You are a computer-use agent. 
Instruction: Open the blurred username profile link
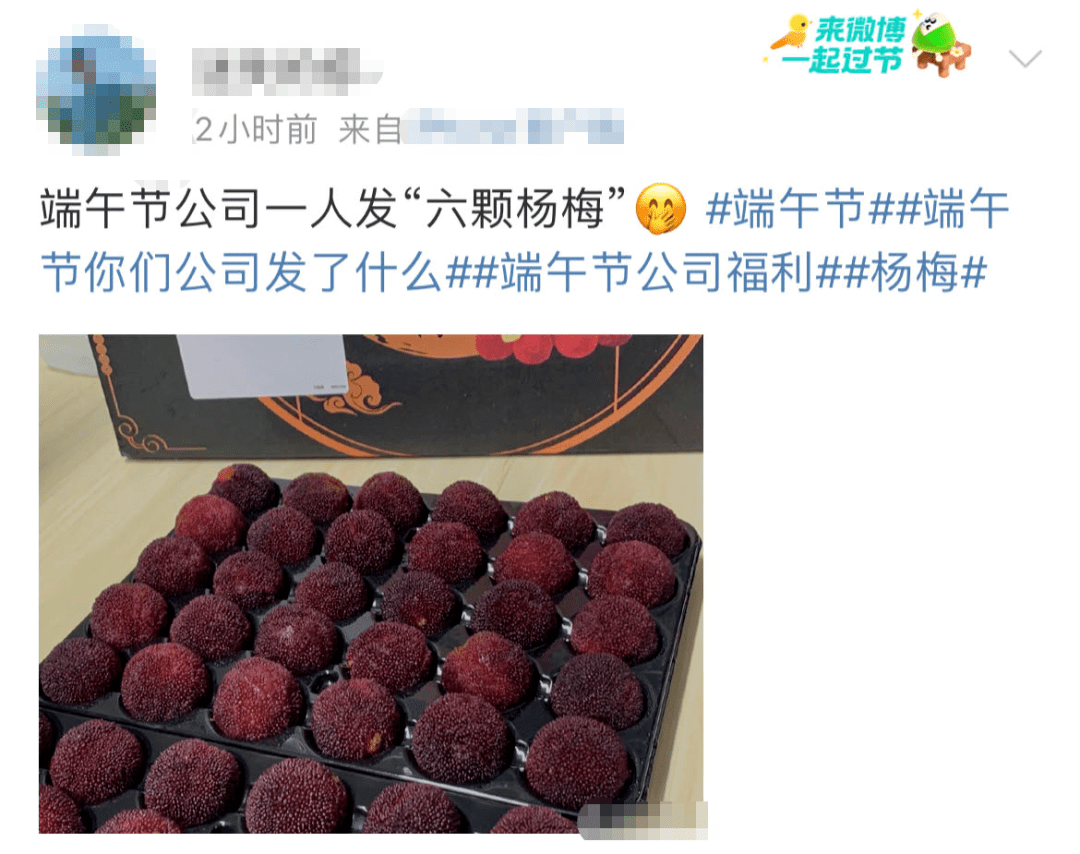tap(286, 71)
